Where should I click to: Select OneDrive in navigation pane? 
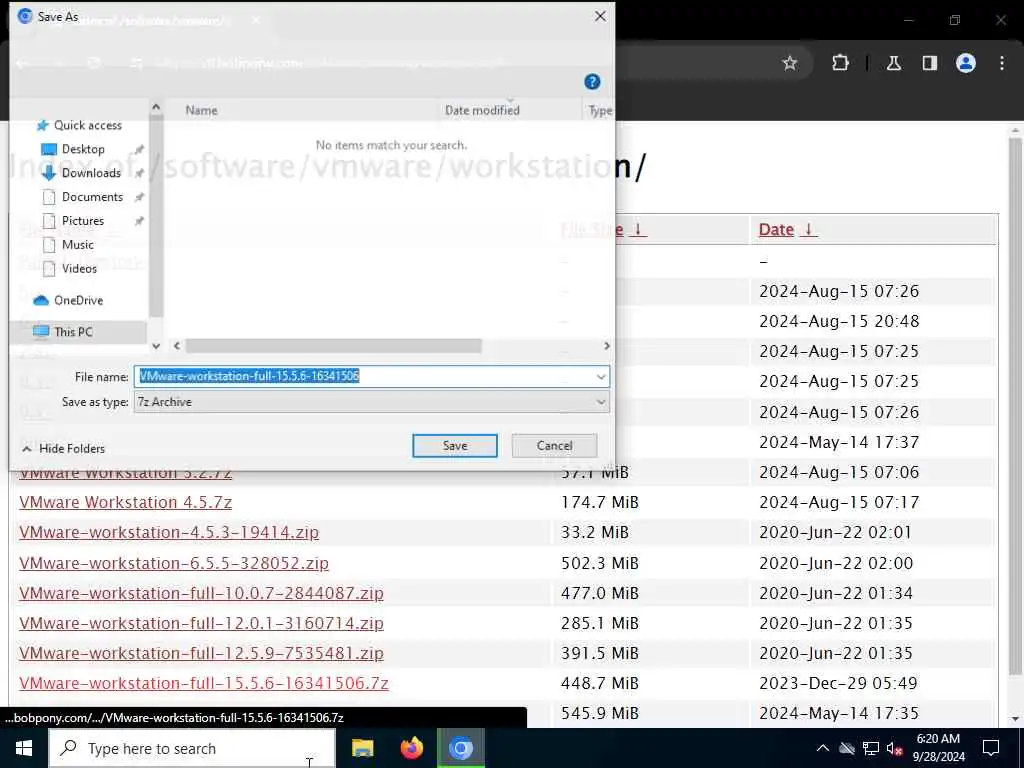pyautogui.click(x=69, y=300)
